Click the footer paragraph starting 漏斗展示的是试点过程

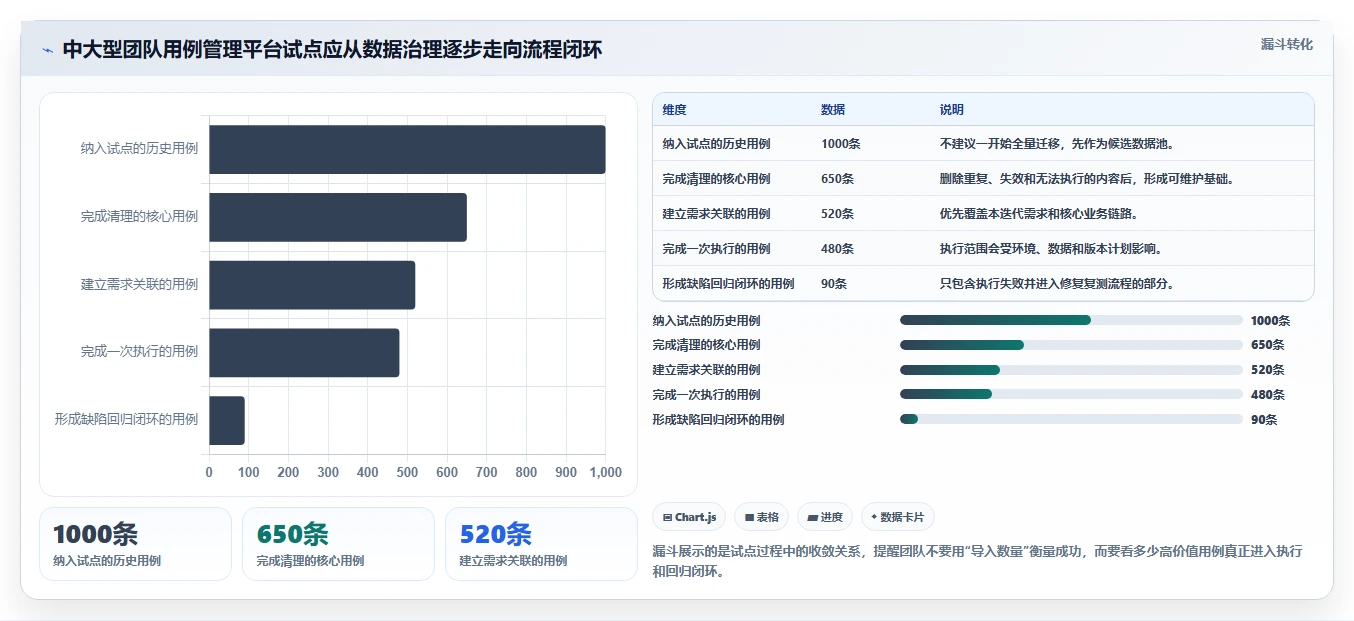click(x=977, y=561)
